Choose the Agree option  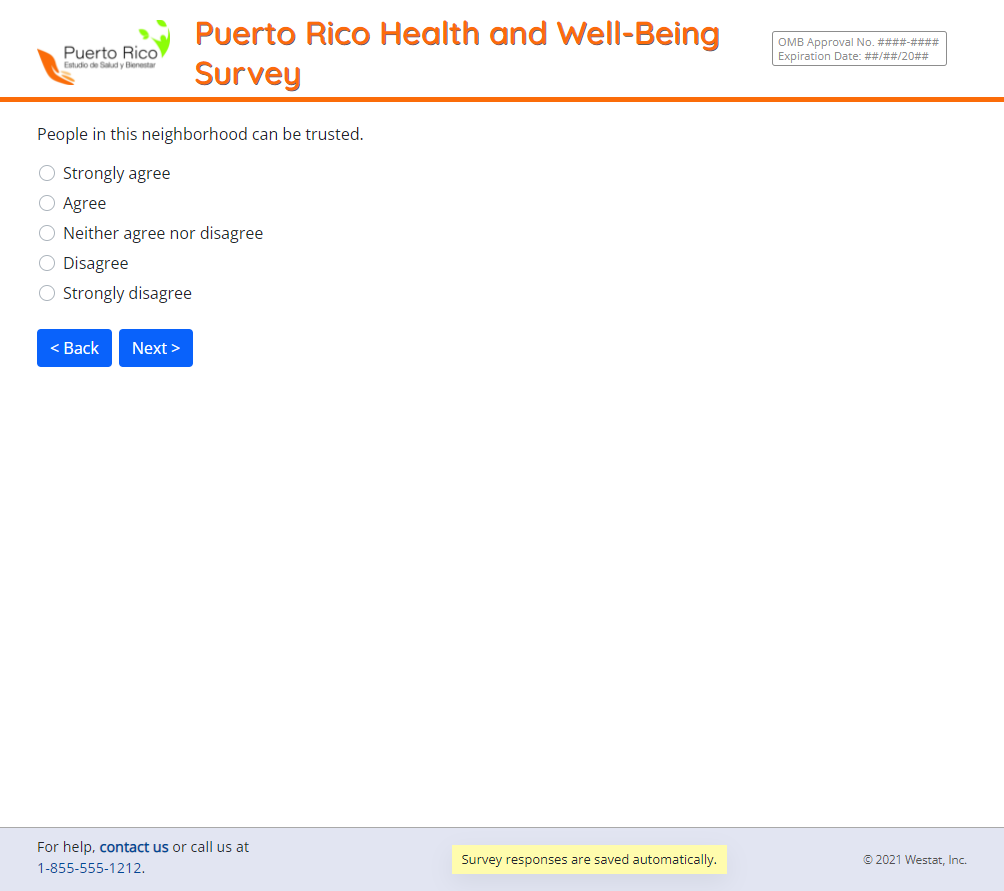(x=47, y=203)
